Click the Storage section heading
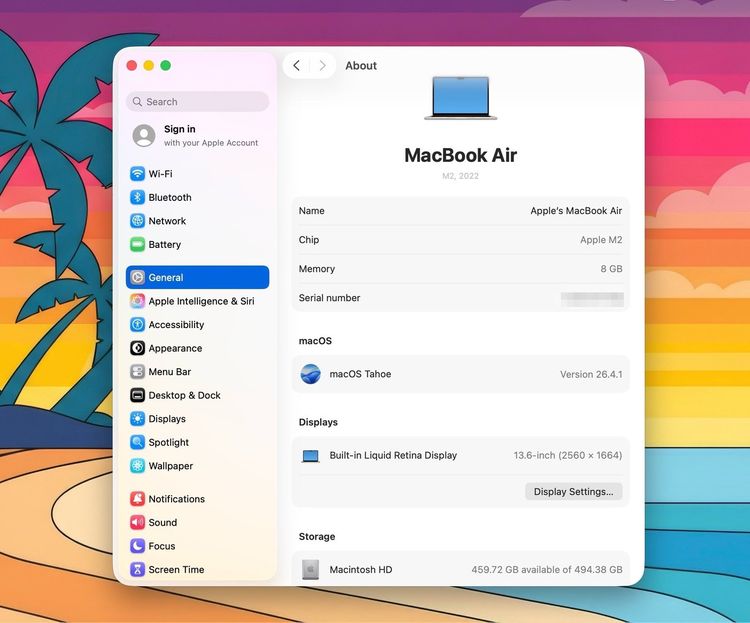This screenshot has height=623, width=750. click(x=317, y=536)
